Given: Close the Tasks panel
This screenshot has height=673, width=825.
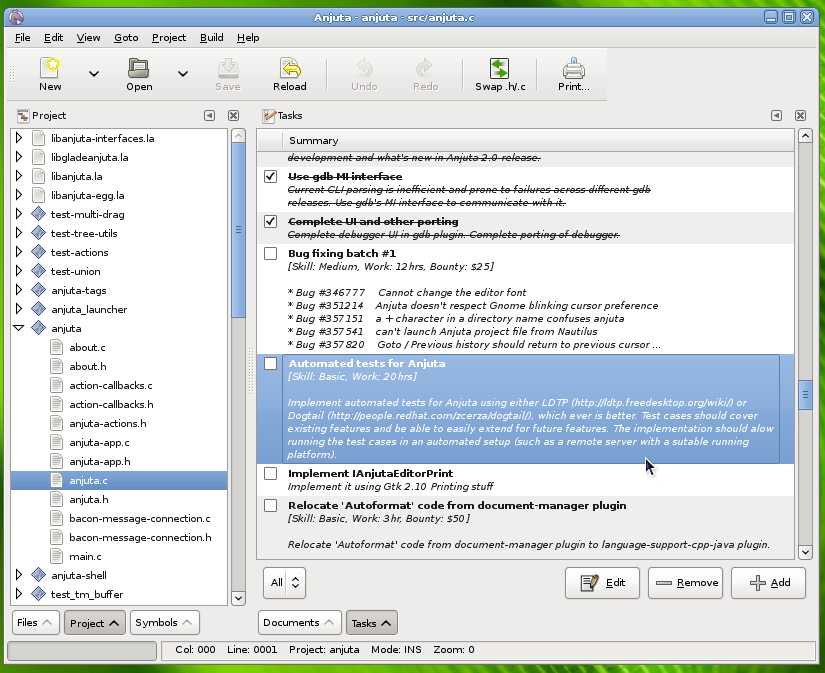Looking at the screenshot, I should 800,115.
